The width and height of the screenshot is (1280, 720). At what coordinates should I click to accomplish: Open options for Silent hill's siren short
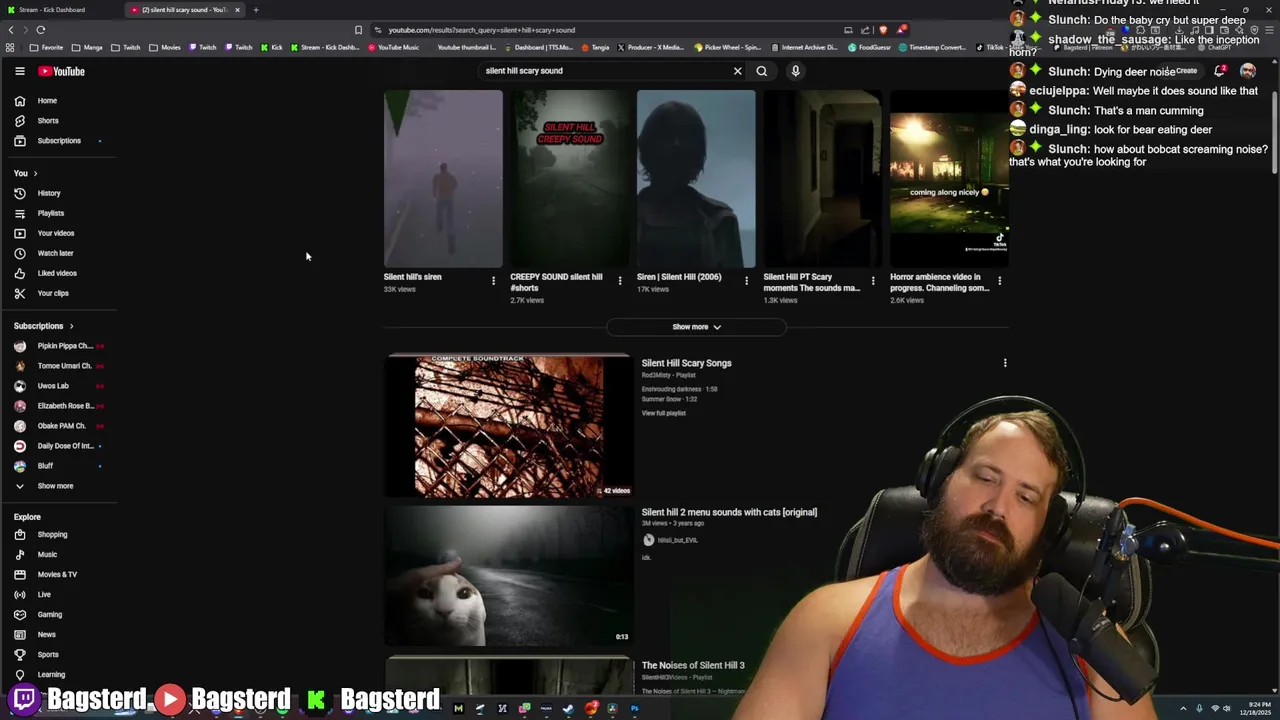(x=493, y=281)
